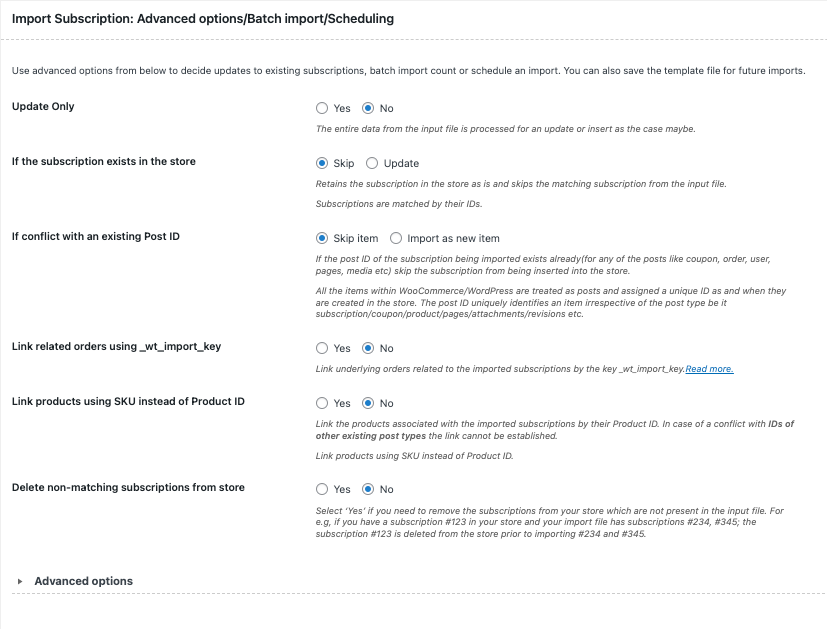Select No for linking products by SKU
The image size is (827, 629).
coord(368,403)
